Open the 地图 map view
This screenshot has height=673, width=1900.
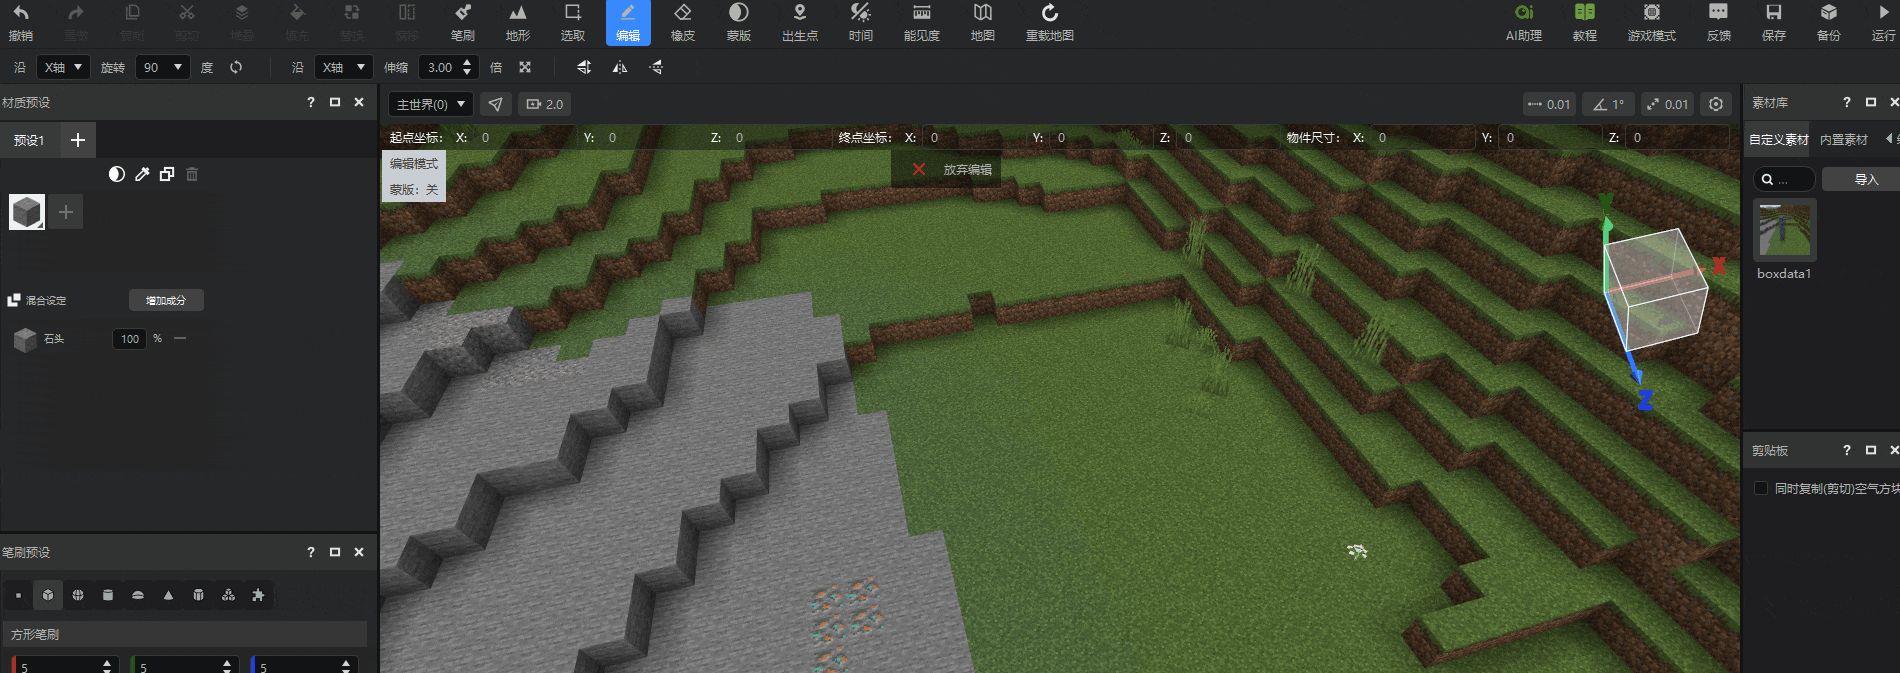(983, 22)
